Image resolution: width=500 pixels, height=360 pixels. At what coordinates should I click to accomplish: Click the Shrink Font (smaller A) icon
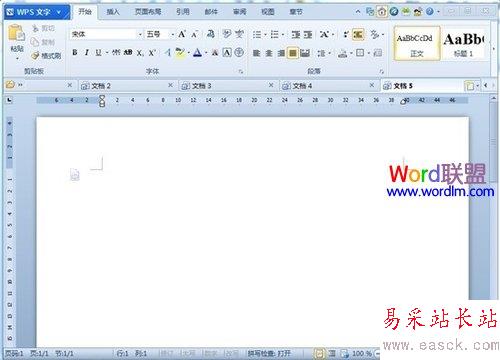point(195,34)
